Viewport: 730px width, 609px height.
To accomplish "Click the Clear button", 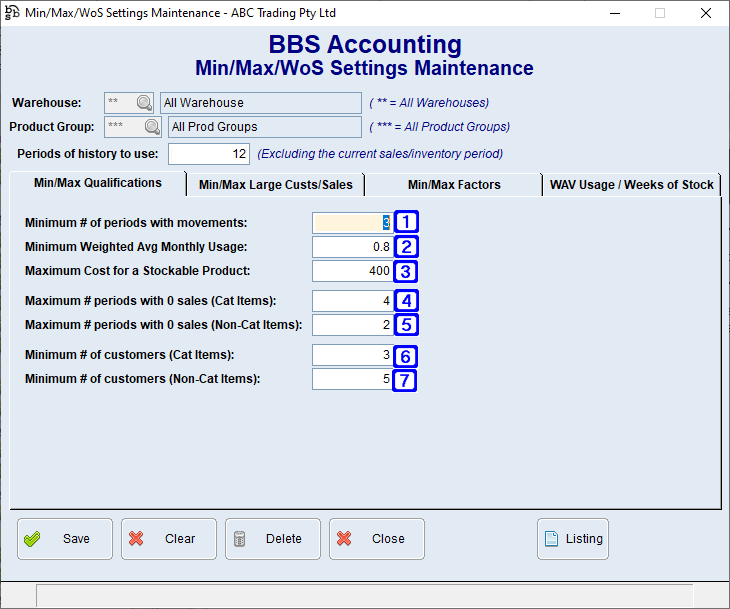I will [x=169, y=539].
